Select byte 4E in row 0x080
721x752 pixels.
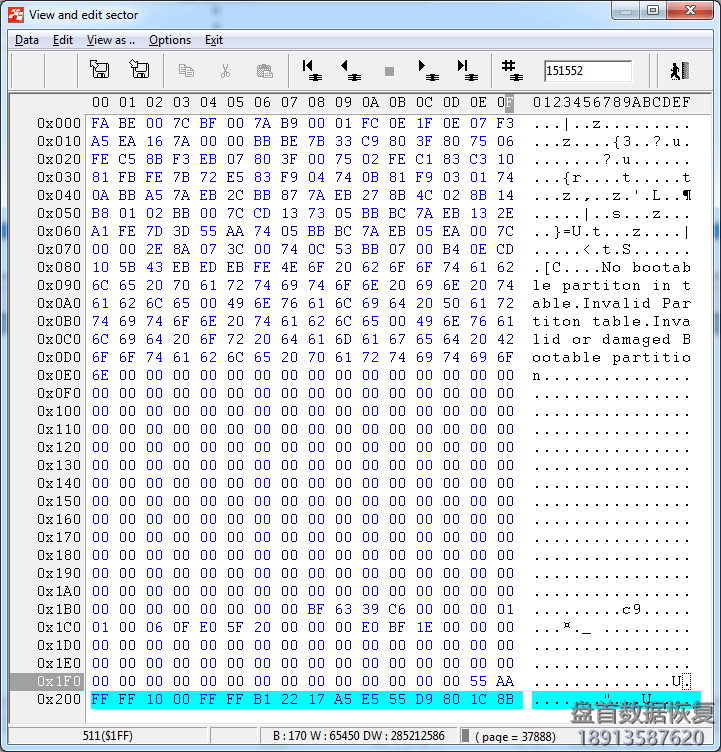coord(289,267)
